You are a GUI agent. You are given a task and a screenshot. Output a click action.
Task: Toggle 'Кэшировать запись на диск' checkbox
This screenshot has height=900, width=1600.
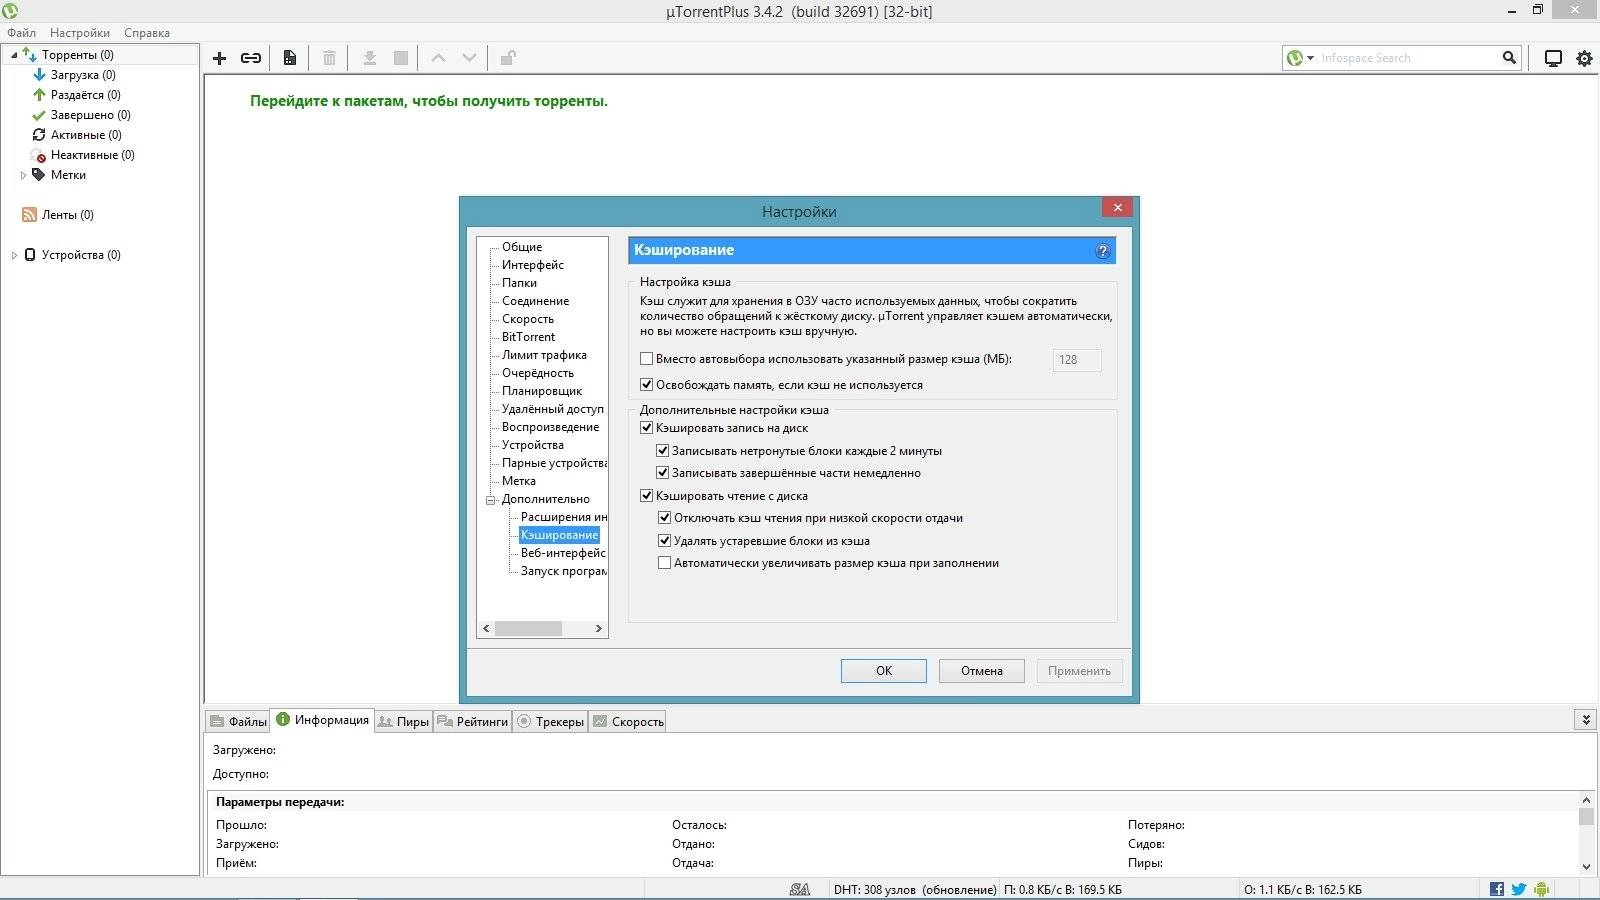[646, 428]
